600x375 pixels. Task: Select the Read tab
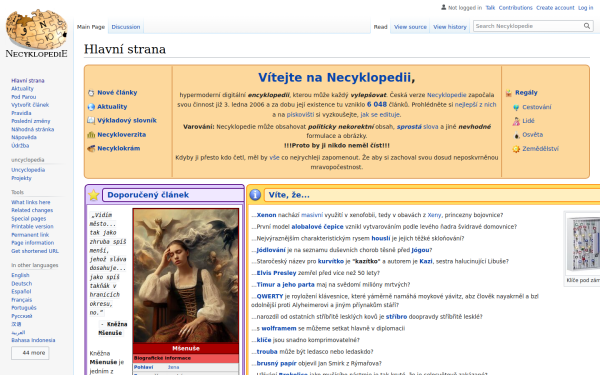click(x=380, y=27)
